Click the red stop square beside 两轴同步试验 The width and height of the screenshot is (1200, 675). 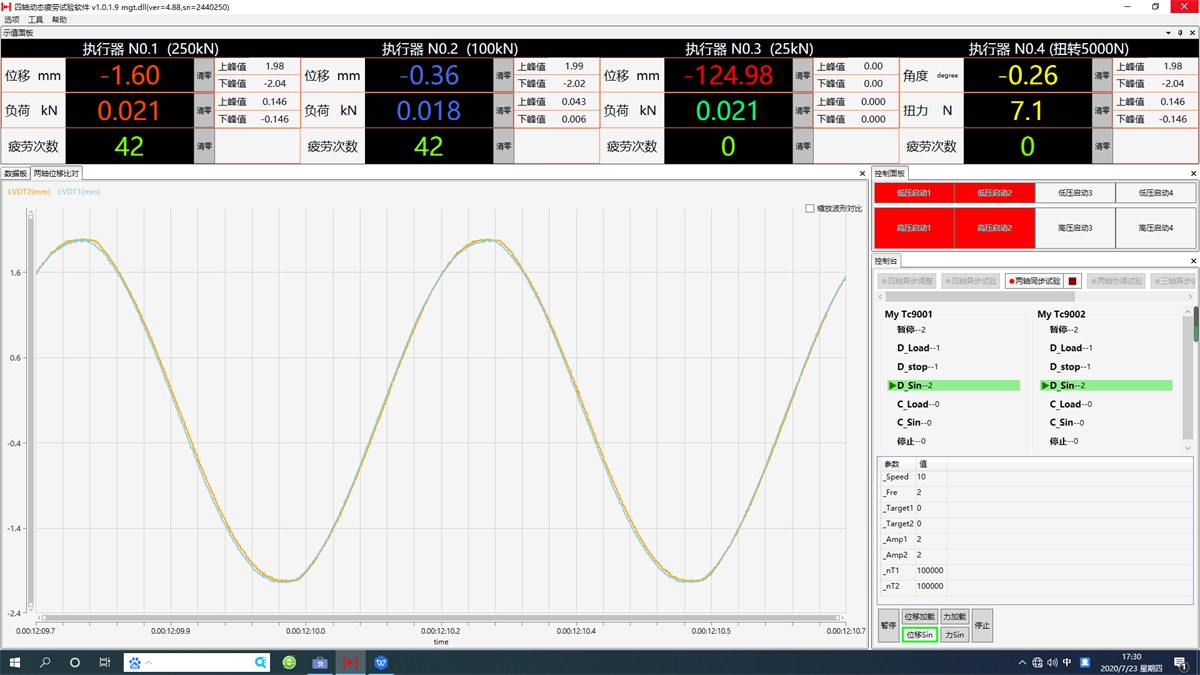coord(1073,281)
